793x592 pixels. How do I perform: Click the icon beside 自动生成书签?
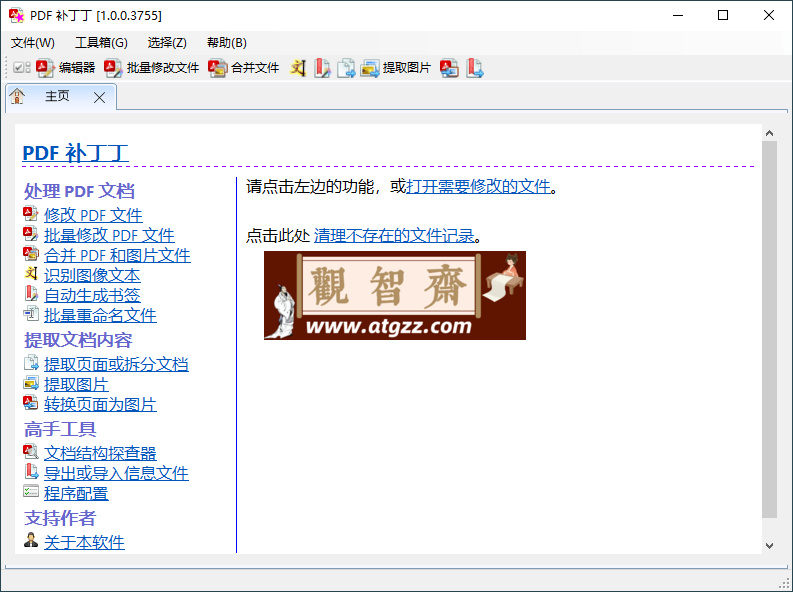point(31,294)
